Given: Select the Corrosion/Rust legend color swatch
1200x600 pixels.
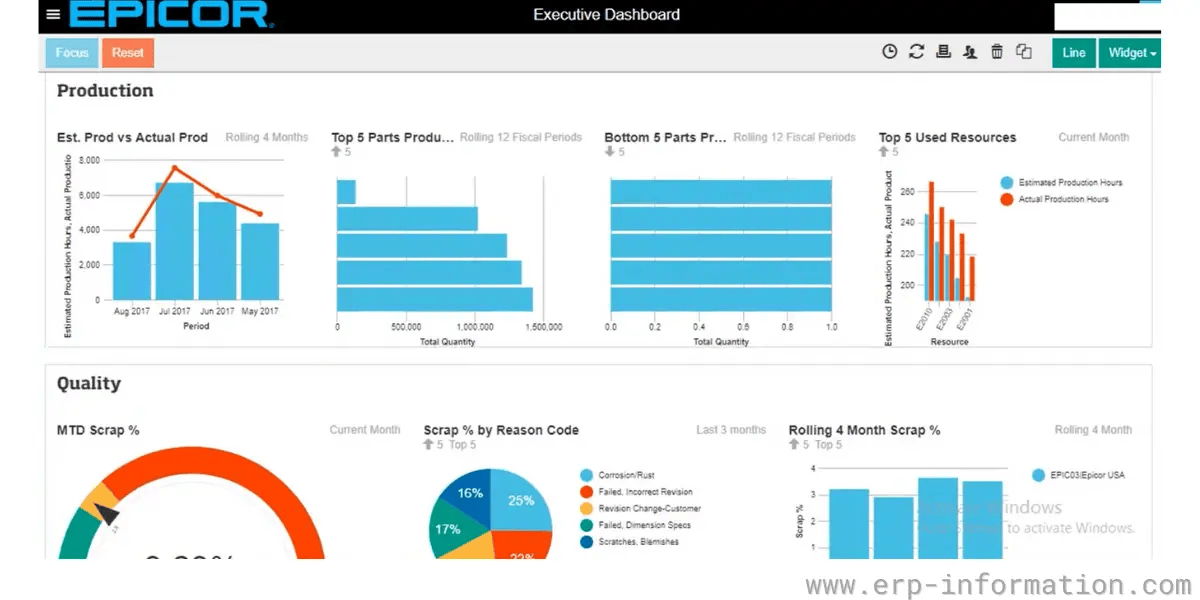Looking at the screenshot, I should tap(586, 477).
